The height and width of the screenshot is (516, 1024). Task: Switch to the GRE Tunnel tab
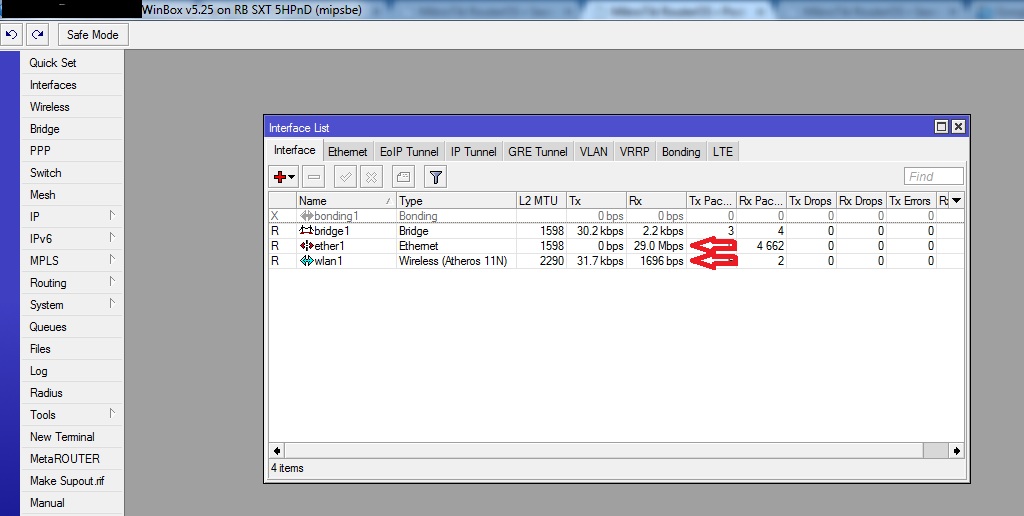click(x=538, y=152)
